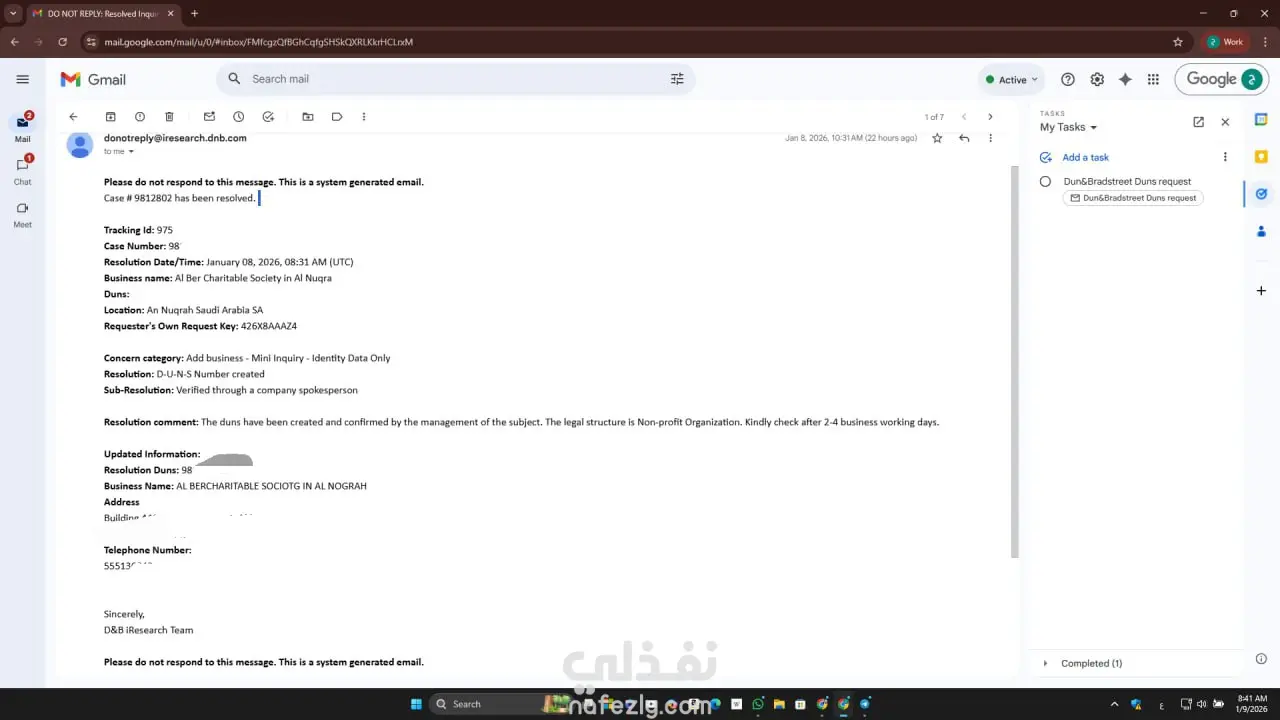Screen dimensions: 1280x720
Task: Open Contacts in side panel
Action: [1261, 231]
